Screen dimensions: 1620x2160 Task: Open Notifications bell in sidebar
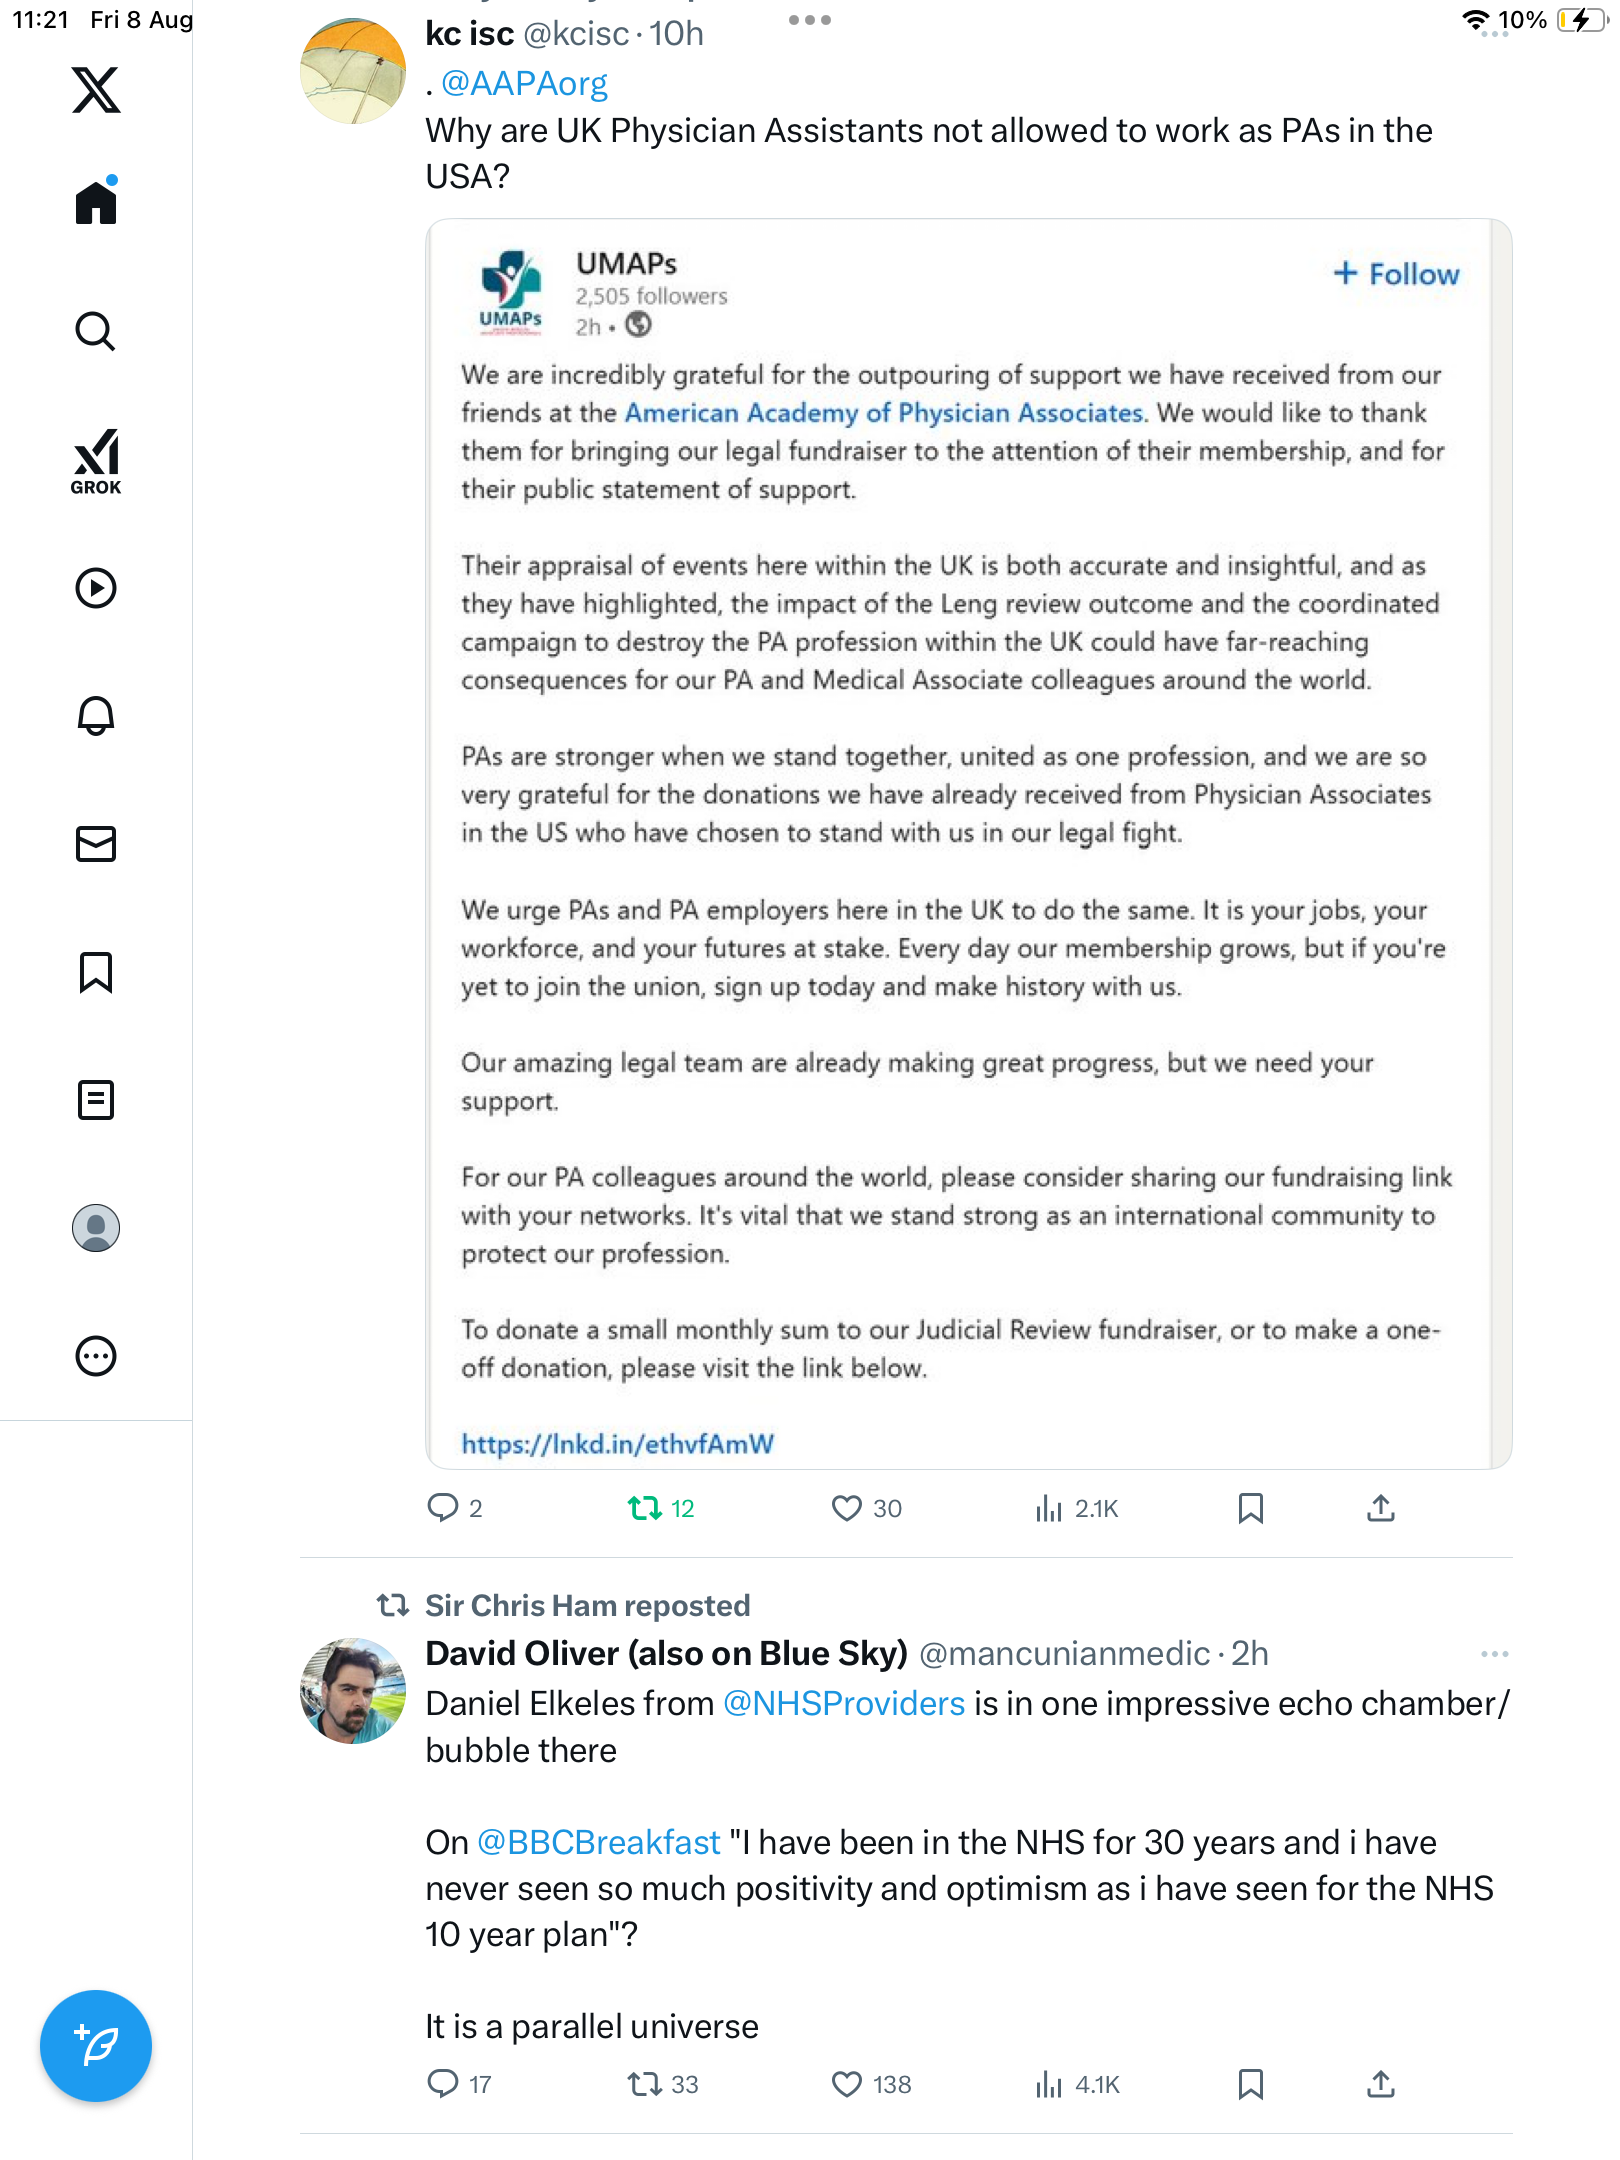(x=96, y=716)
